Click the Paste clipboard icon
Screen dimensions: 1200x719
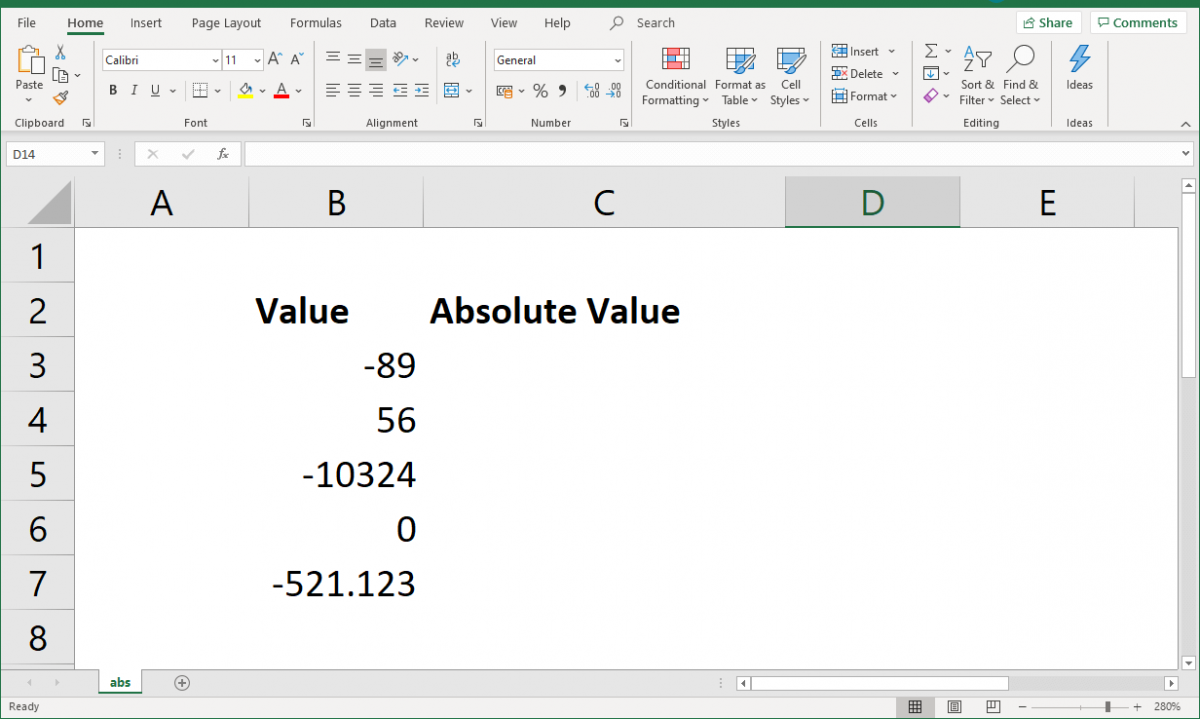29,62
